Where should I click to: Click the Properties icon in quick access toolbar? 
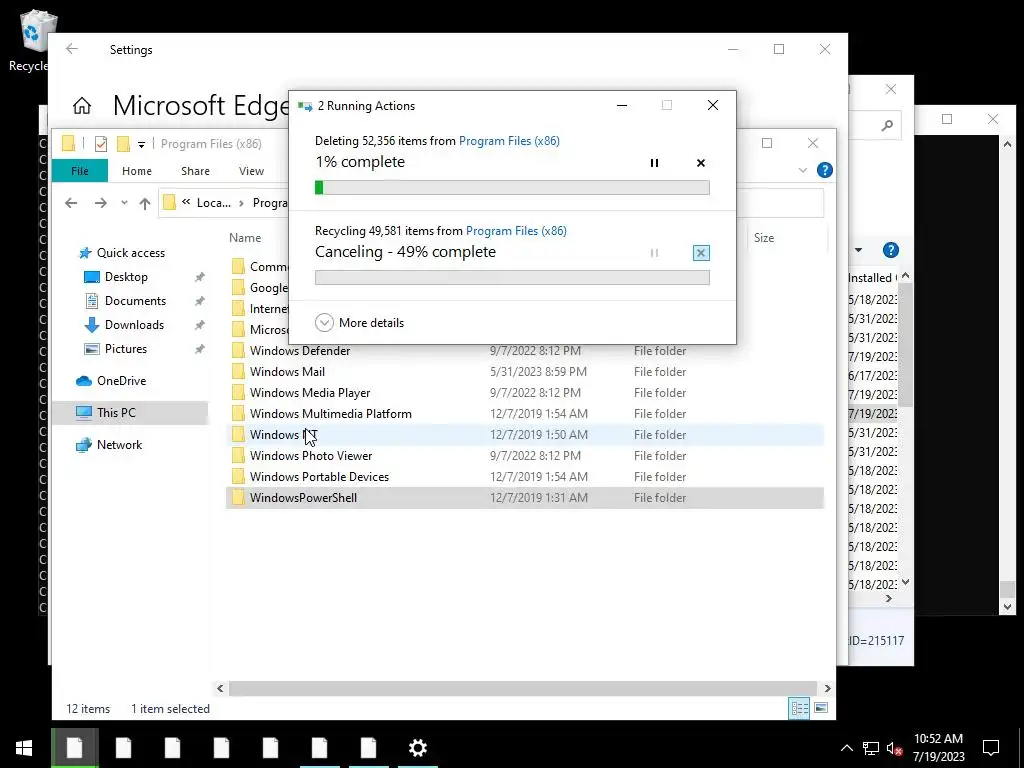101,144
